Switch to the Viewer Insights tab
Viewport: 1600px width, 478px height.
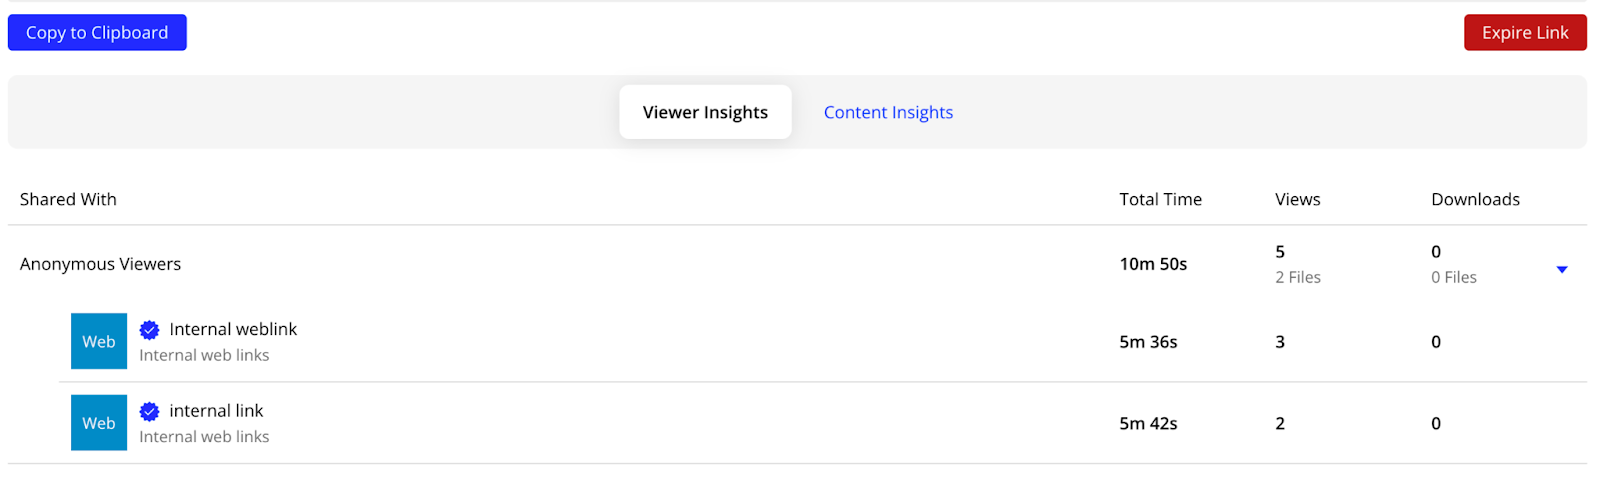coord(705,112)
